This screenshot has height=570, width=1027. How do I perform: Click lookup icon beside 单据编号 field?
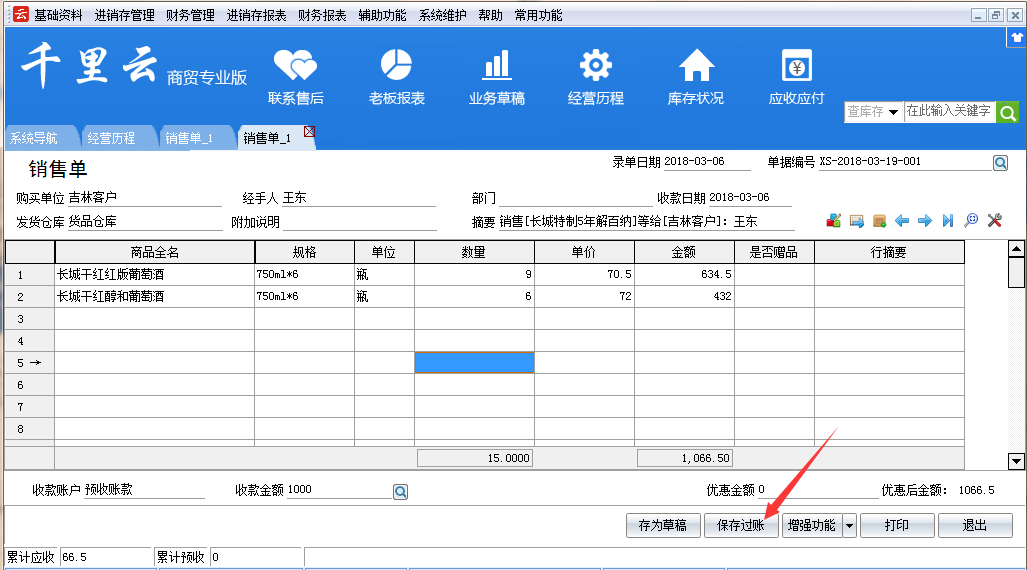pos(1000,163)
